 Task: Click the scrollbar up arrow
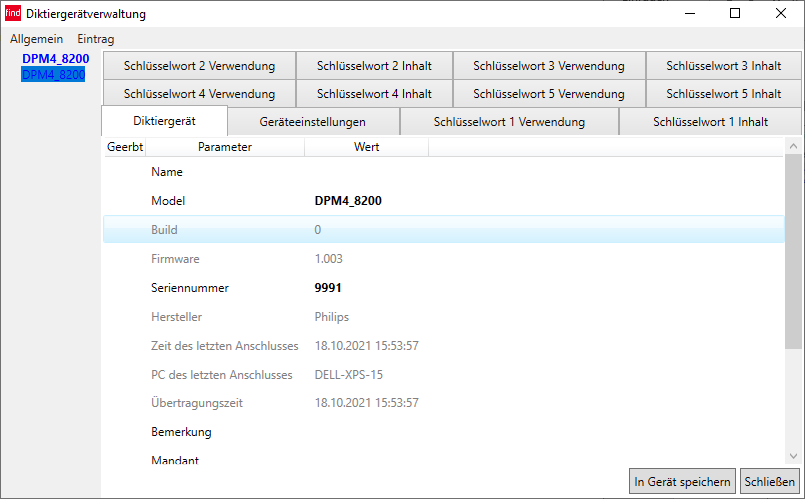point(793,146)
